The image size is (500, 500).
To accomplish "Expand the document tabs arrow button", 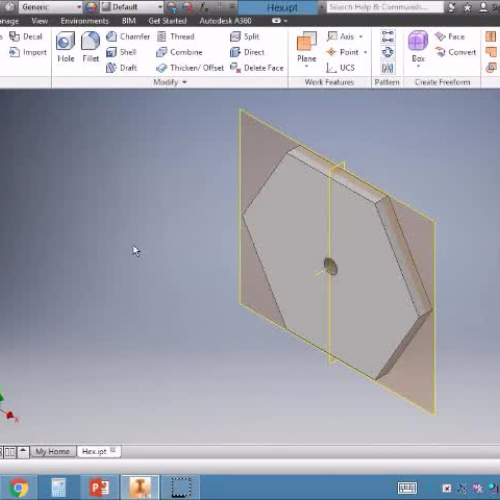I will coord(23,452).
